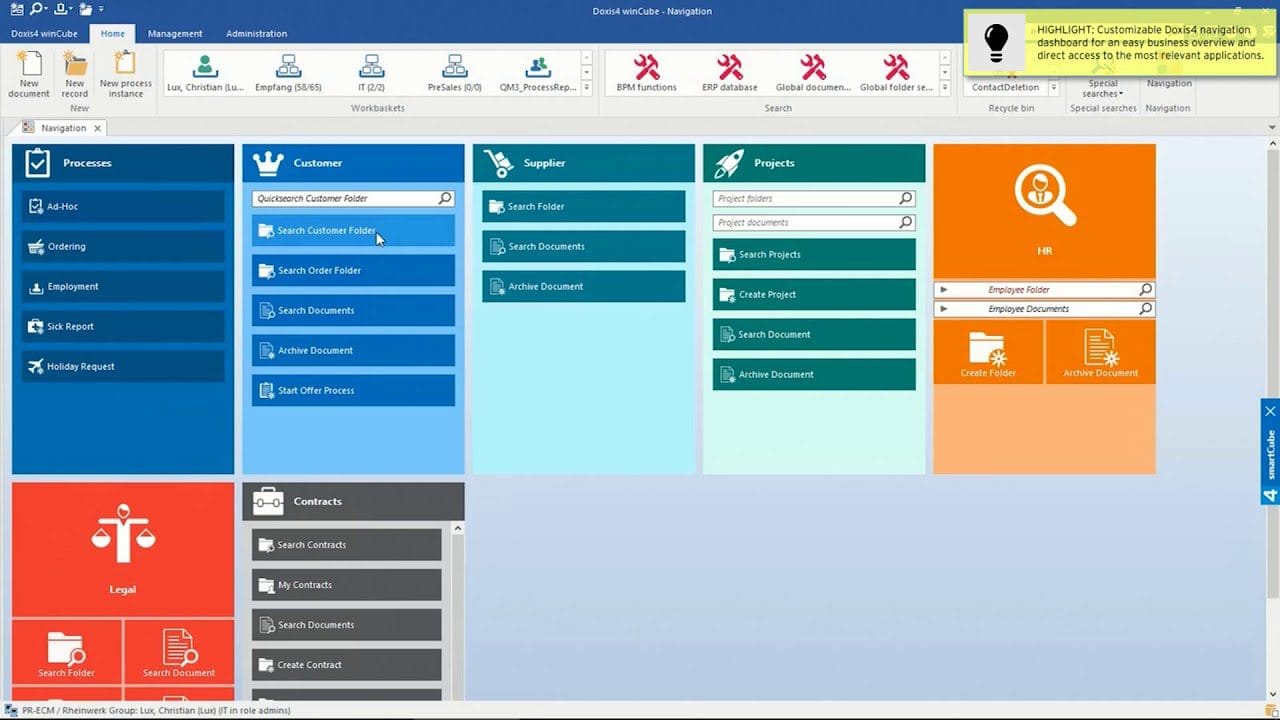This screenshot has height=720, width=1280.
Task: Switch to the Administration ribbon tab
Action: tap(256, 33)
